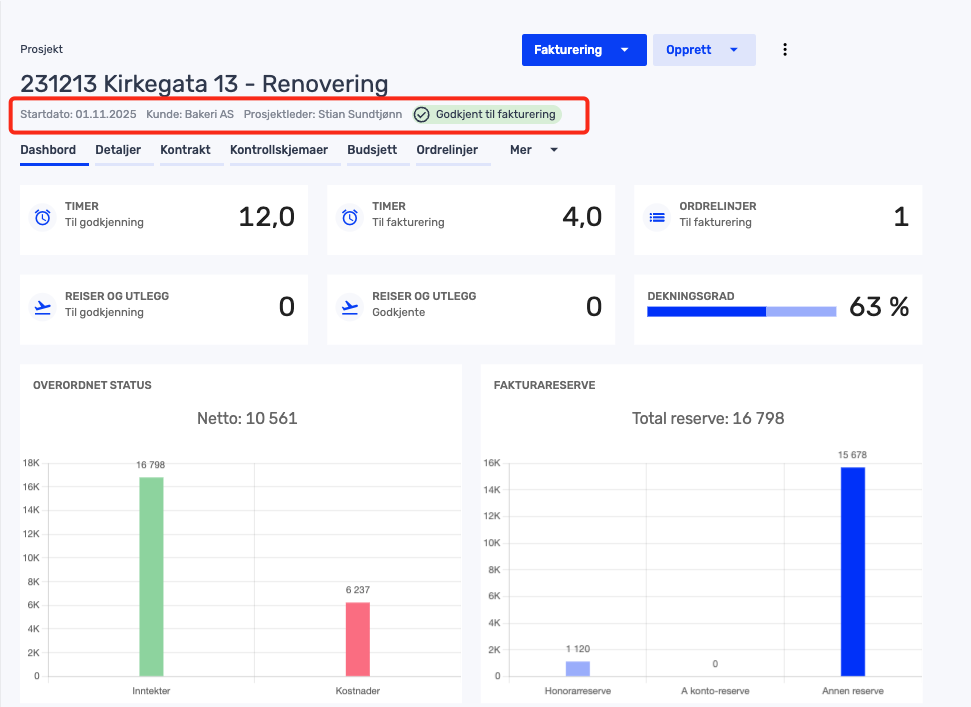
Task: Select the Kontrollskjemaer tab
Action: (278, 149)
